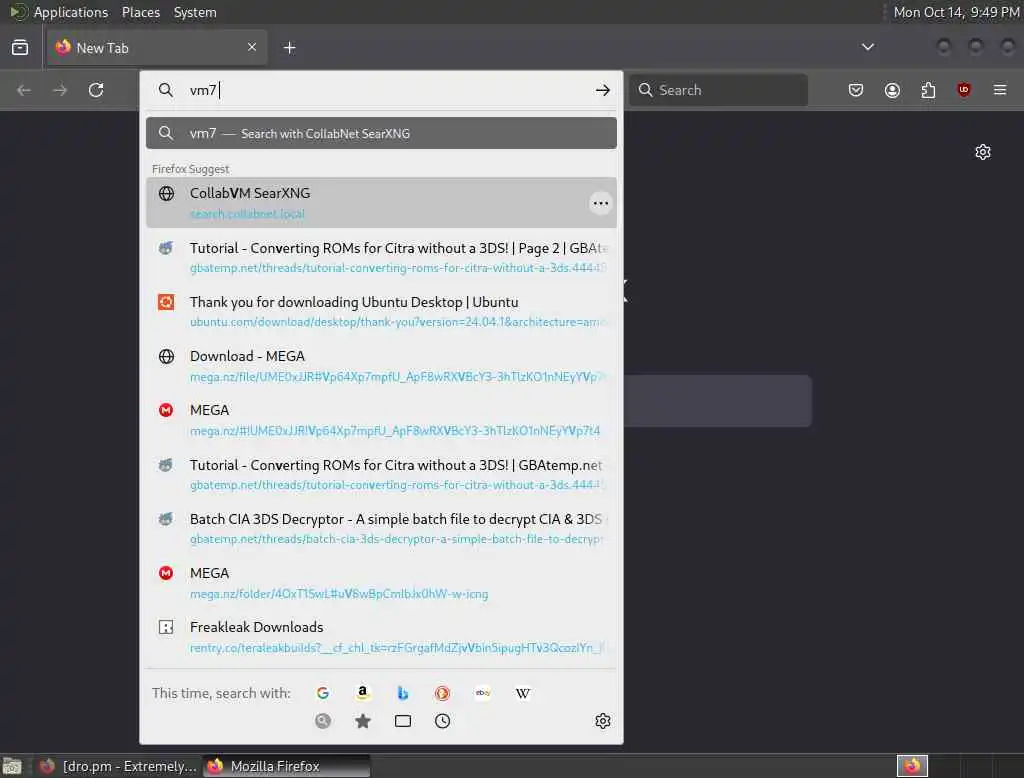1024x778 pixels.
Task: Open the Firefox account menu
Action: click(892, 90)
